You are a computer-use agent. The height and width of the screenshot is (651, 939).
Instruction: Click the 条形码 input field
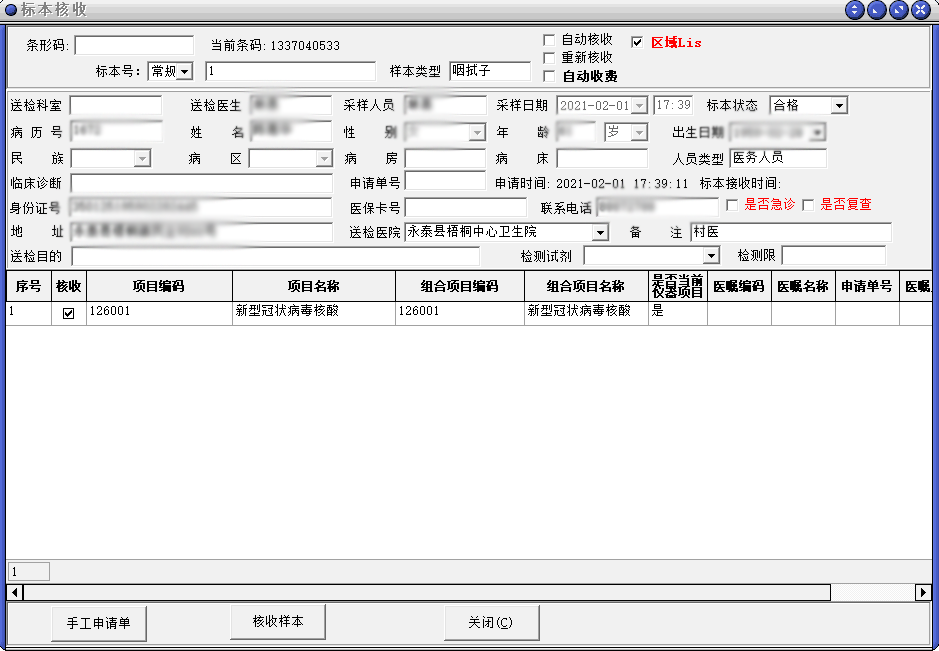click(x=134, y=46)
